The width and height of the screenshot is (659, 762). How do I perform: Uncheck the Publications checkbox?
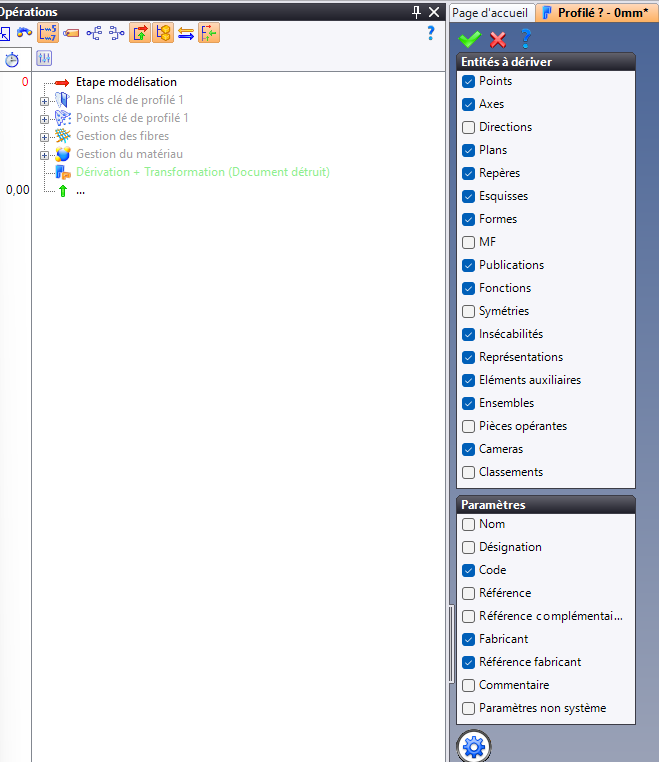pyautogui.click(x=468, y=265)
